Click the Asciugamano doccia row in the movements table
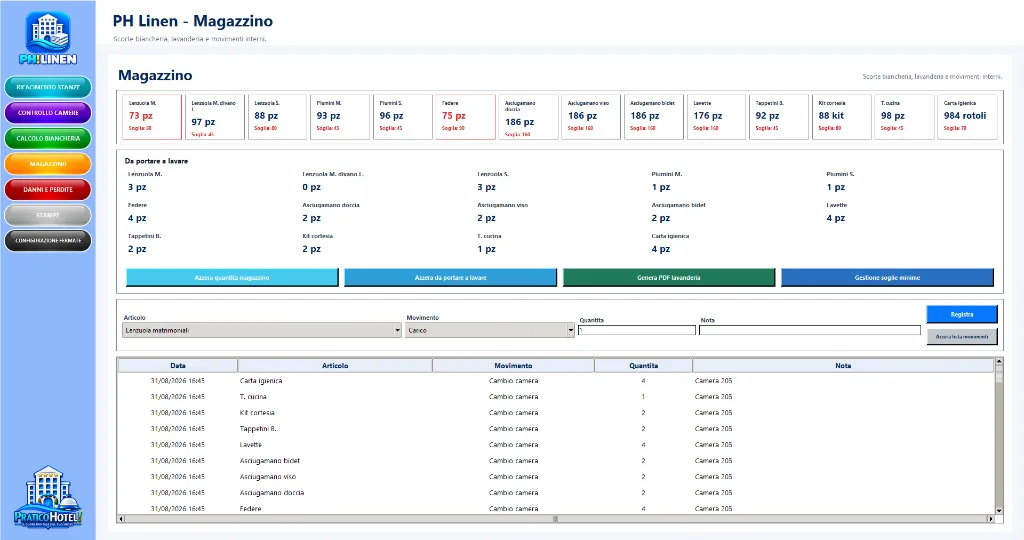This screenshot has width=1024, height=540. (556, 493)
